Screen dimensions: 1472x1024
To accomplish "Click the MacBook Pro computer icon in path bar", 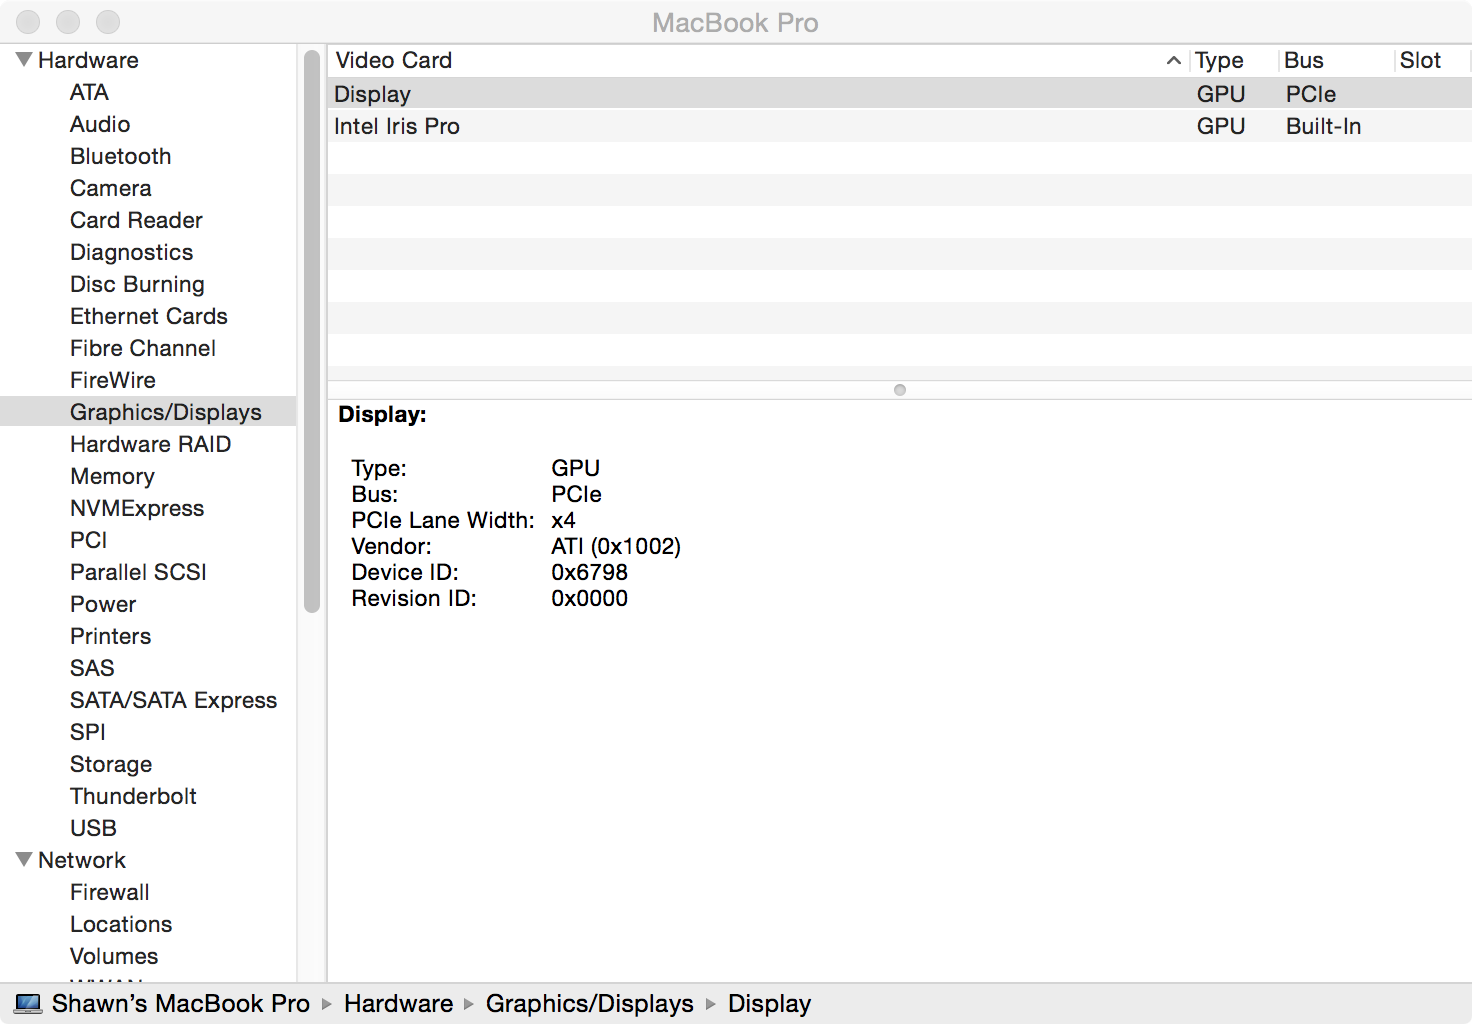I will tap(29, 1003).
